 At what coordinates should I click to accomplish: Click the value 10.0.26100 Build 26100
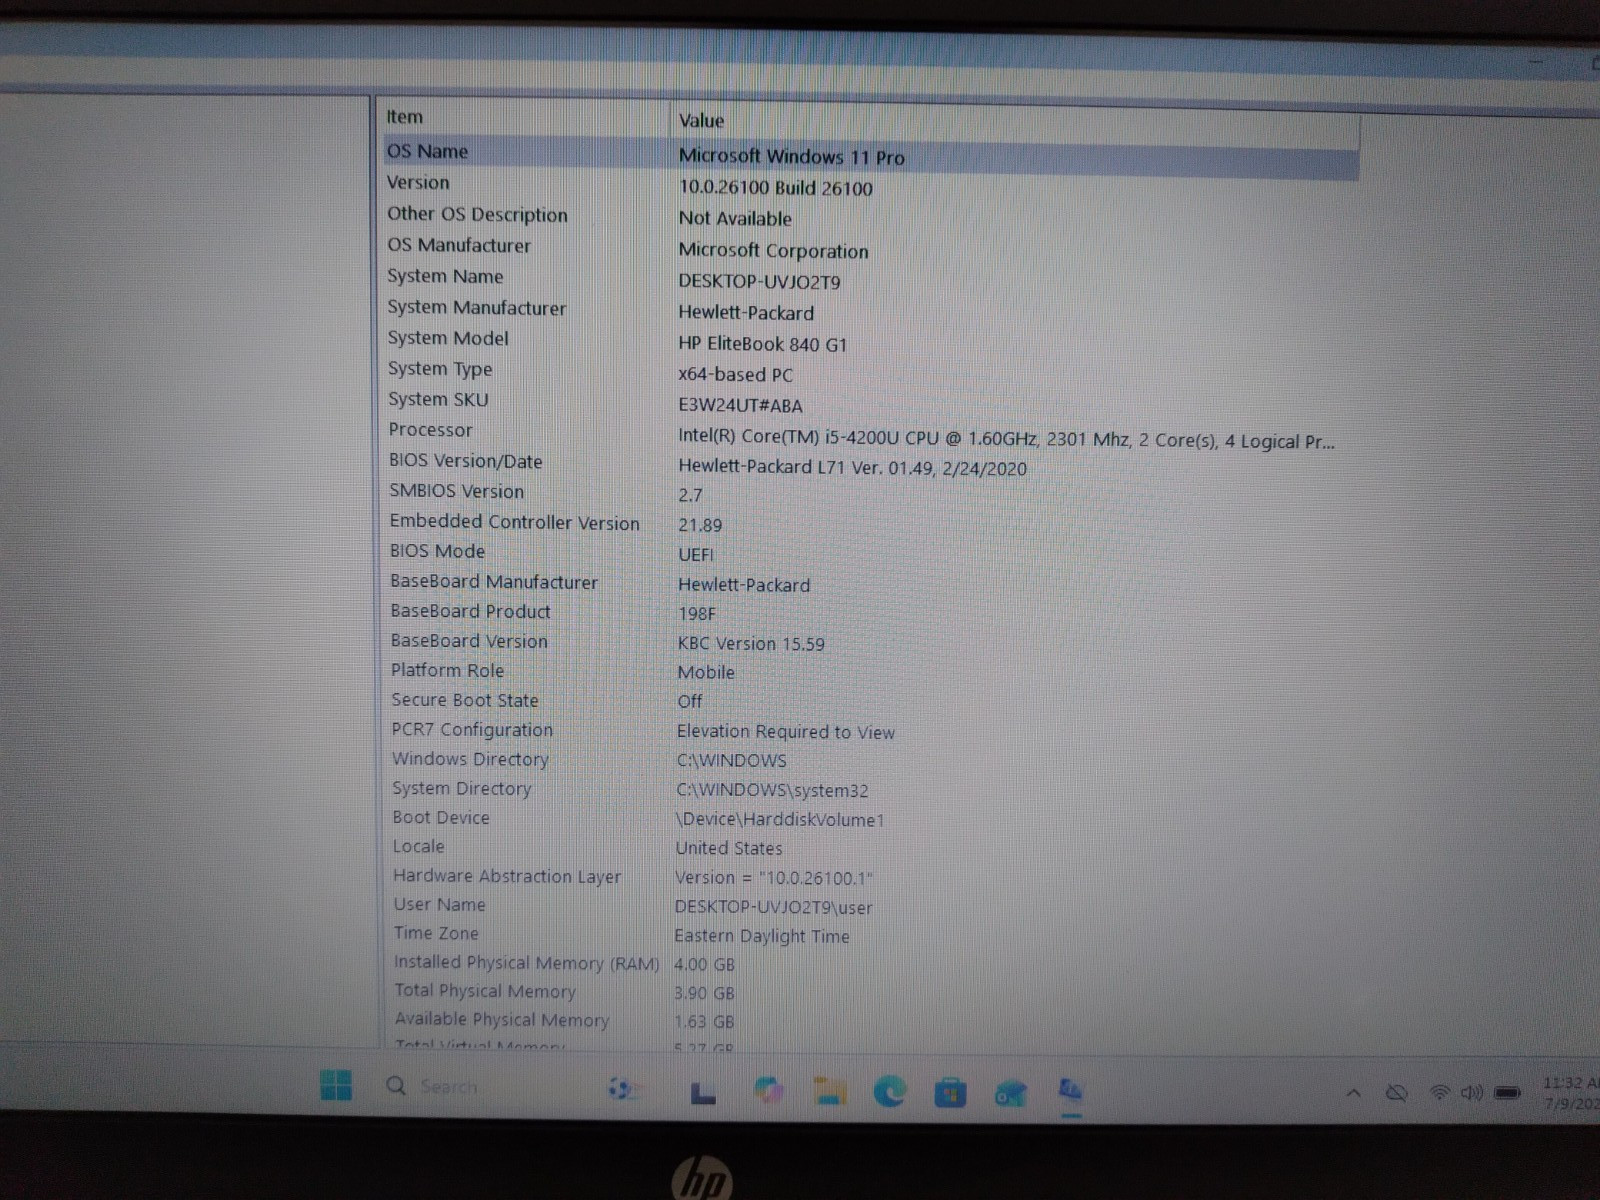[x=775, y=188]
